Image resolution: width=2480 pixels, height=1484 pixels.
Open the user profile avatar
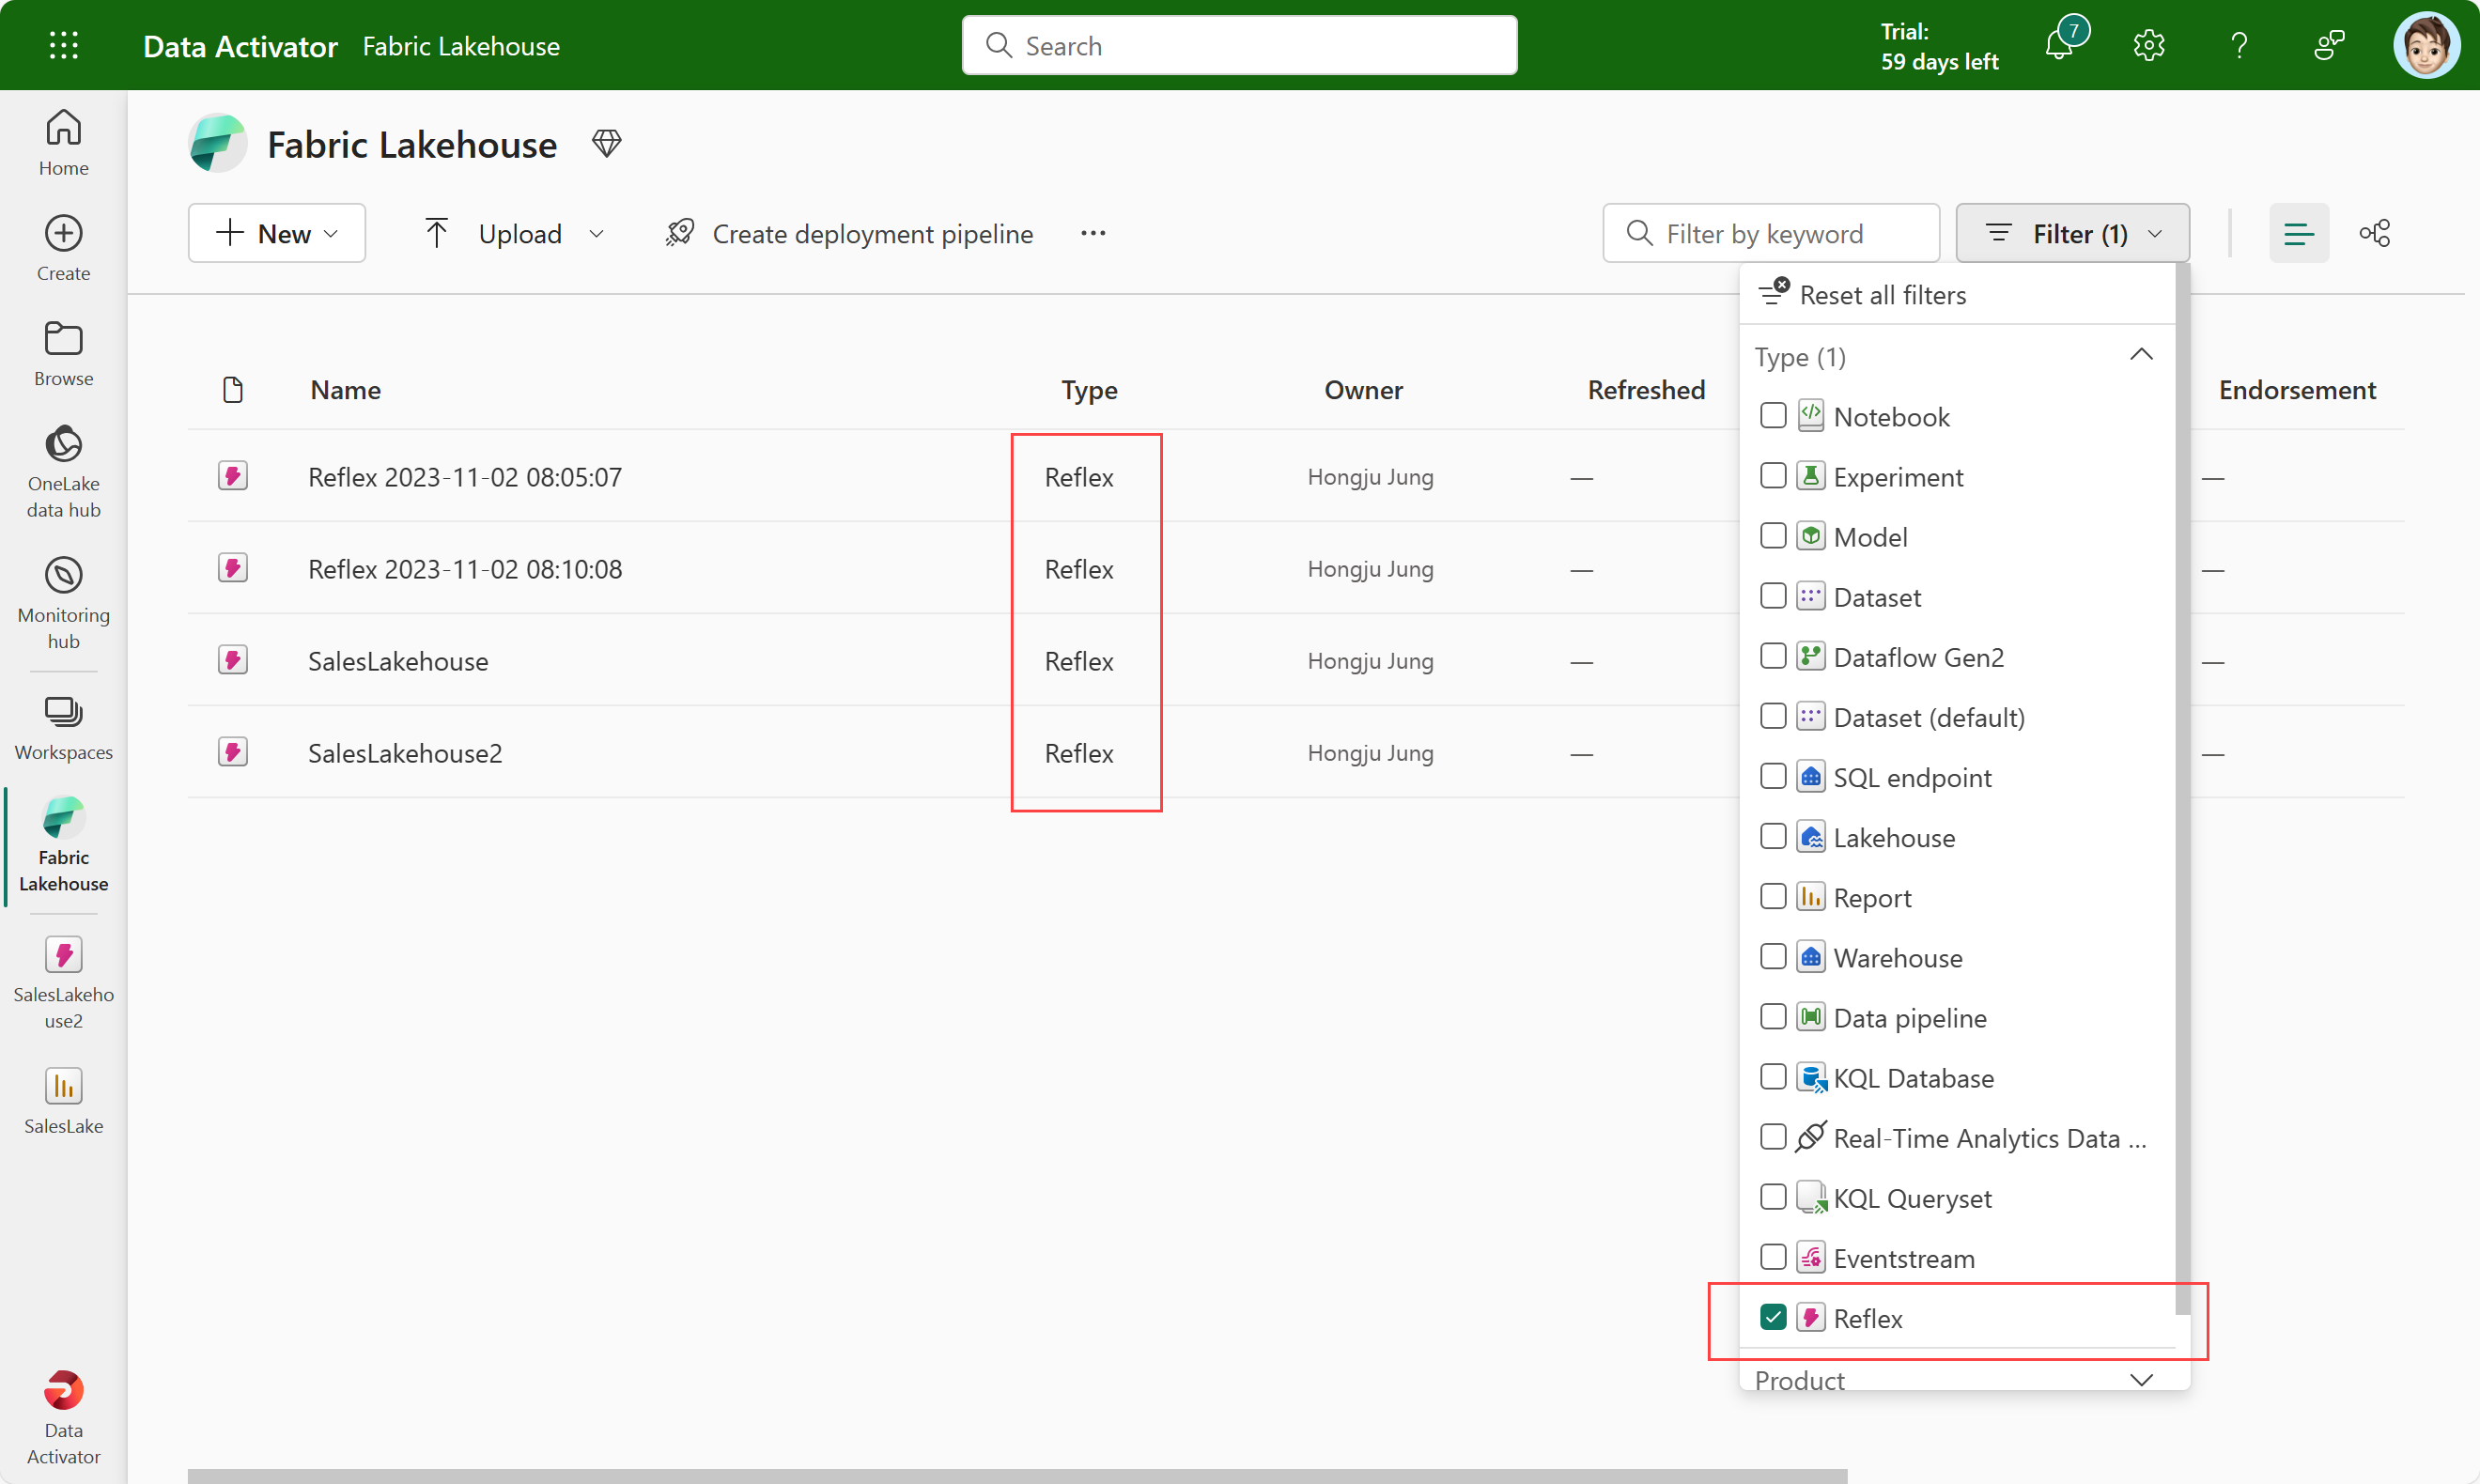(x=2426, y=45)
